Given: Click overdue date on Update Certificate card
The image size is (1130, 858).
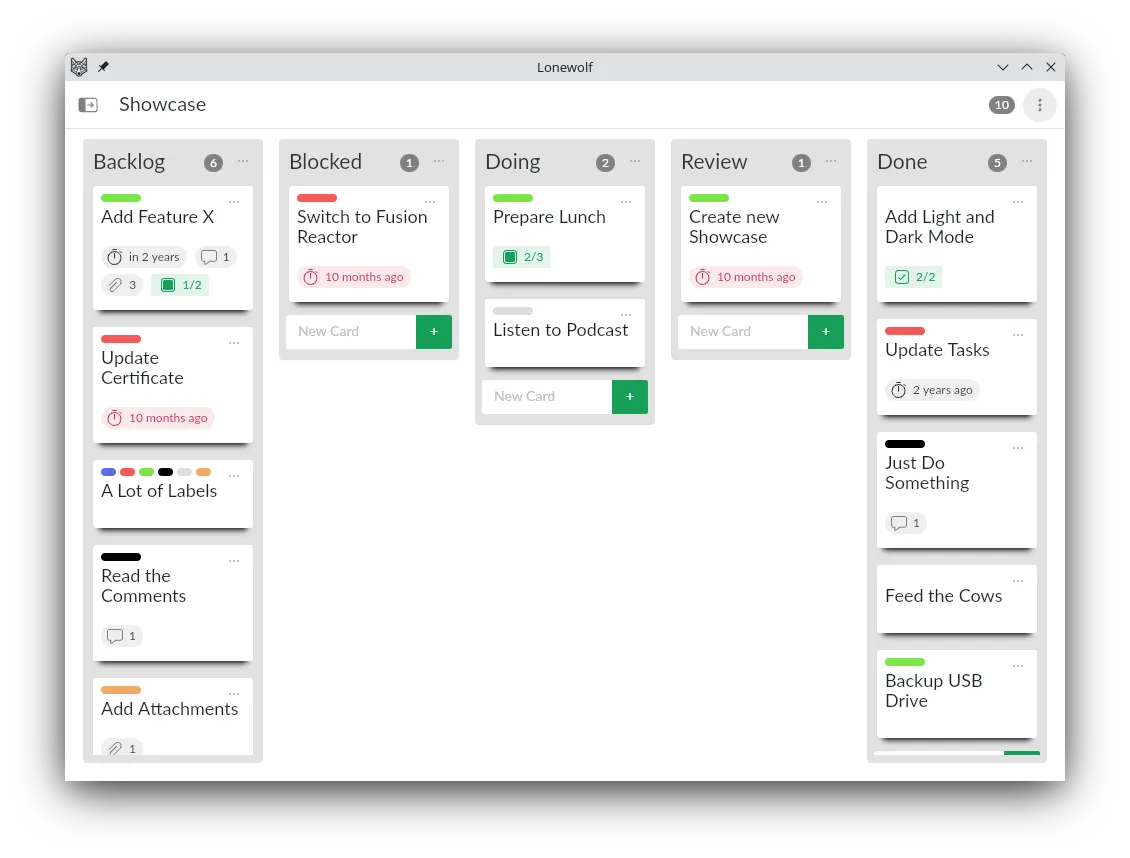Looking at the screenshot, I should click(158, 419).
